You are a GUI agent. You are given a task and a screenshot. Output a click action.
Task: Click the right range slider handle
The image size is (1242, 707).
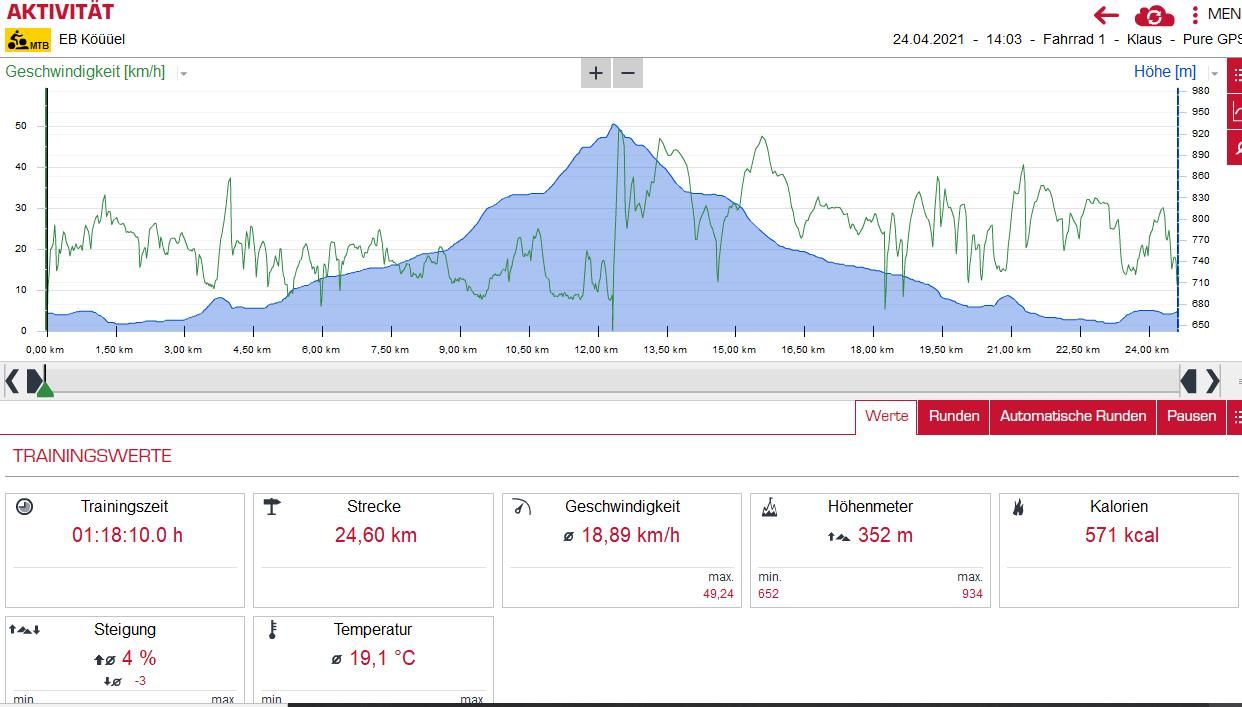point(1189,381)
